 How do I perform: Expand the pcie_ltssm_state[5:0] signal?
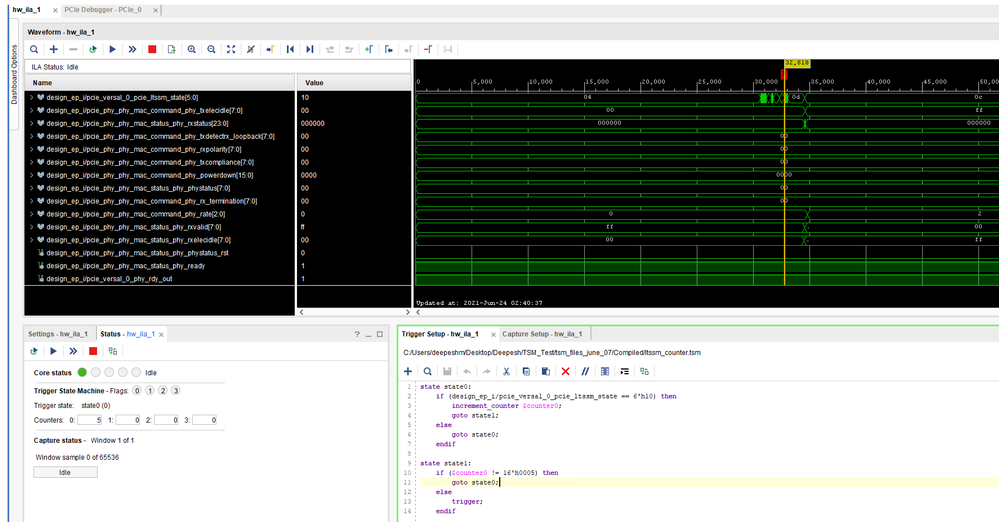click(x=31, y=97)
